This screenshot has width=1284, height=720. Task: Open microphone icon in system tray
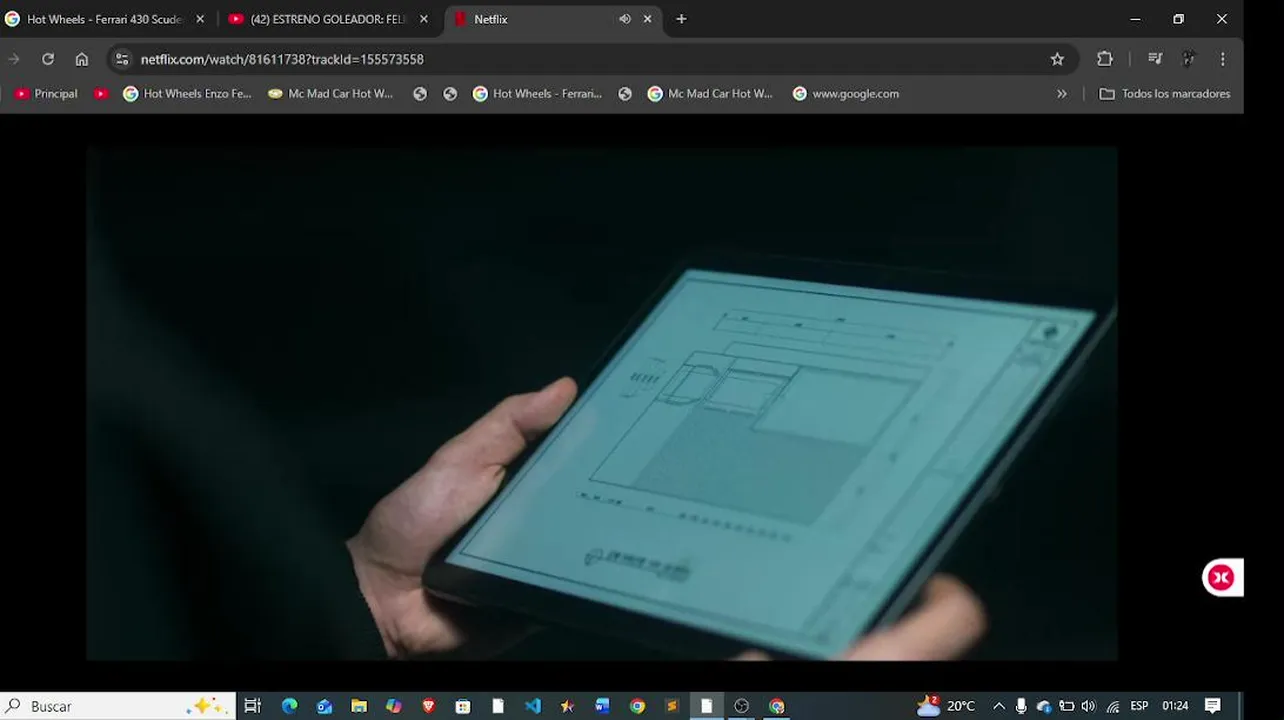pos(1021,706)
